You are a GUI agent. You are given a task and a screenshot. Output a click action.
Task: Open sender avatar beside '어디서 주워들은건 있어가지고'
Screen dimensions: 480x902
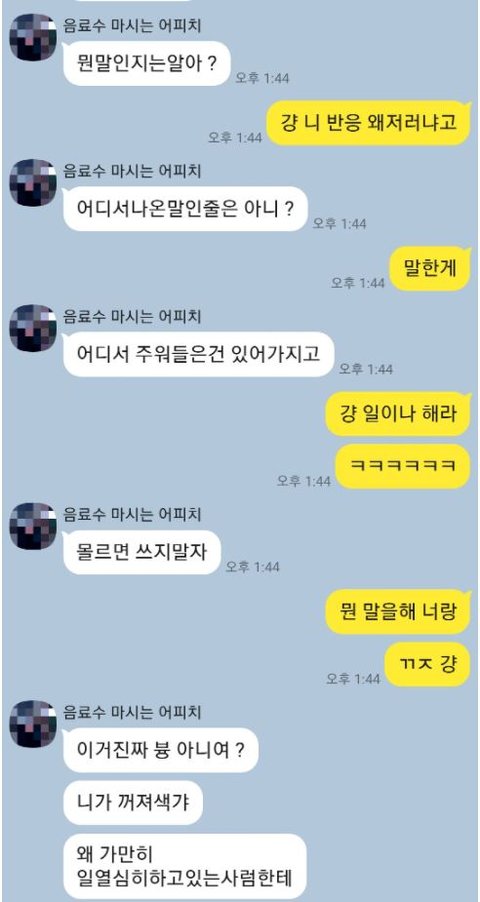click(33, 328)
